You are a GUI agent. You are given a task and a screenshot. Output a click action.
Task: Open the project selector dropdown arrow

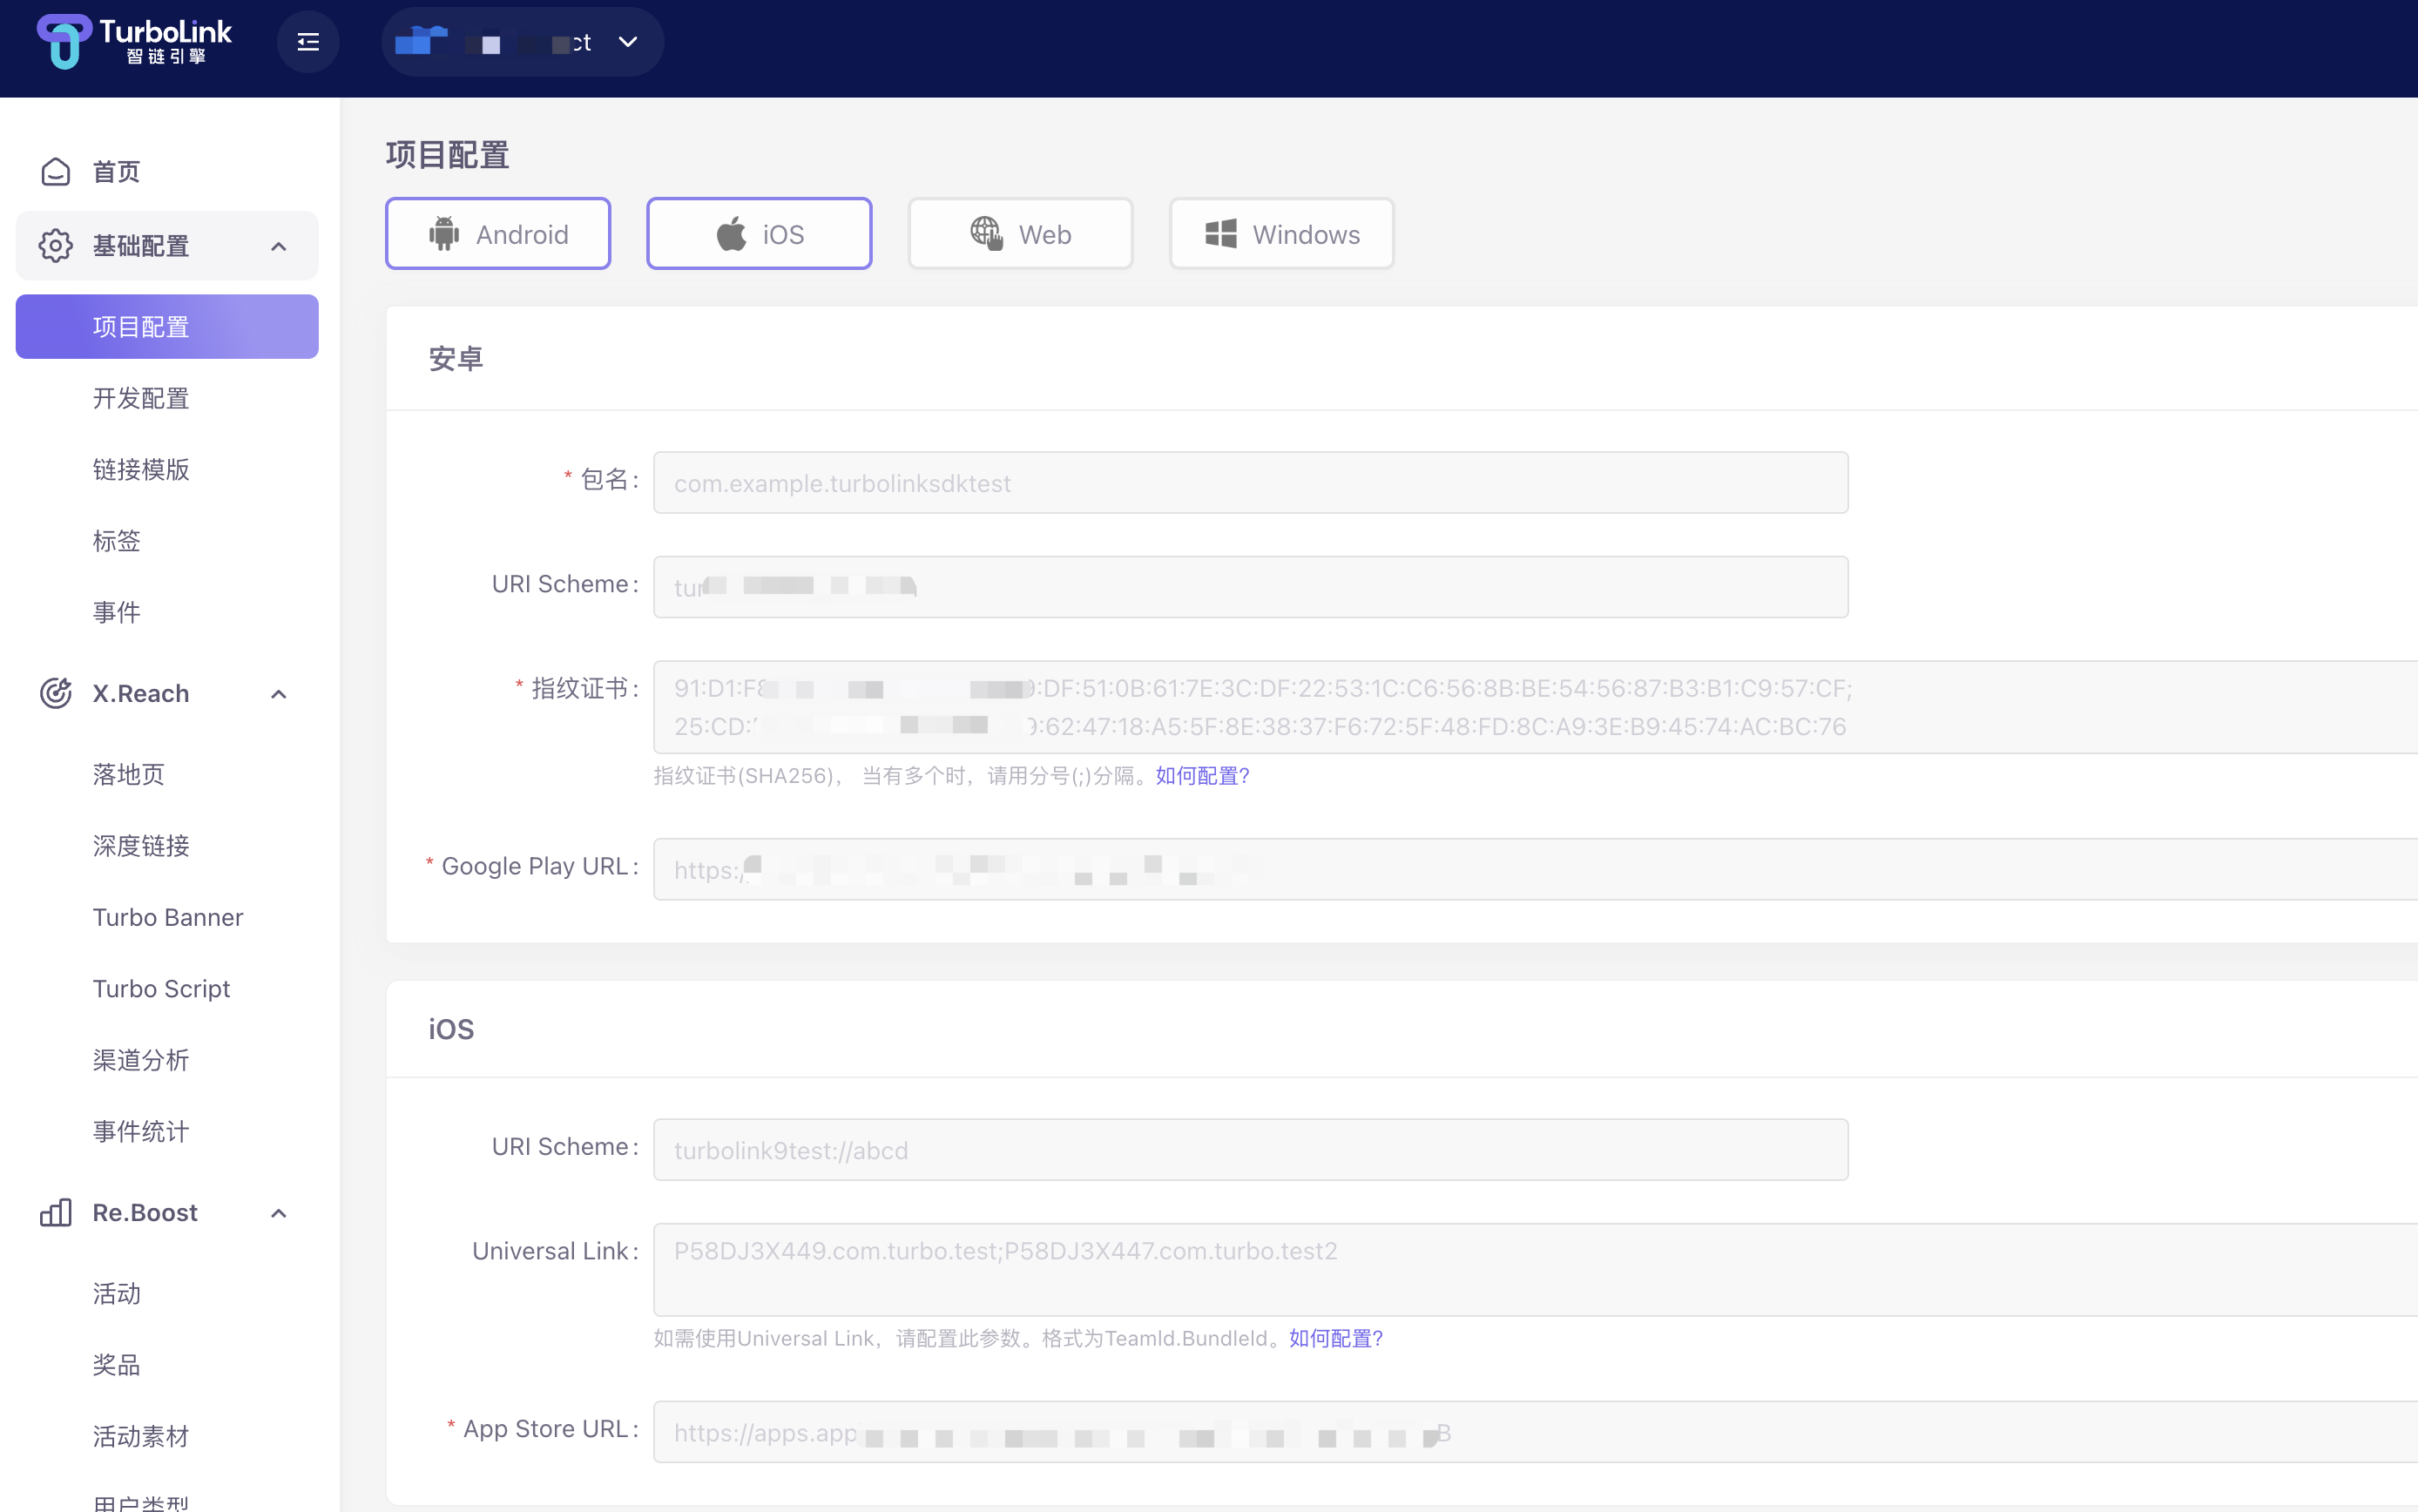[628, 42]
